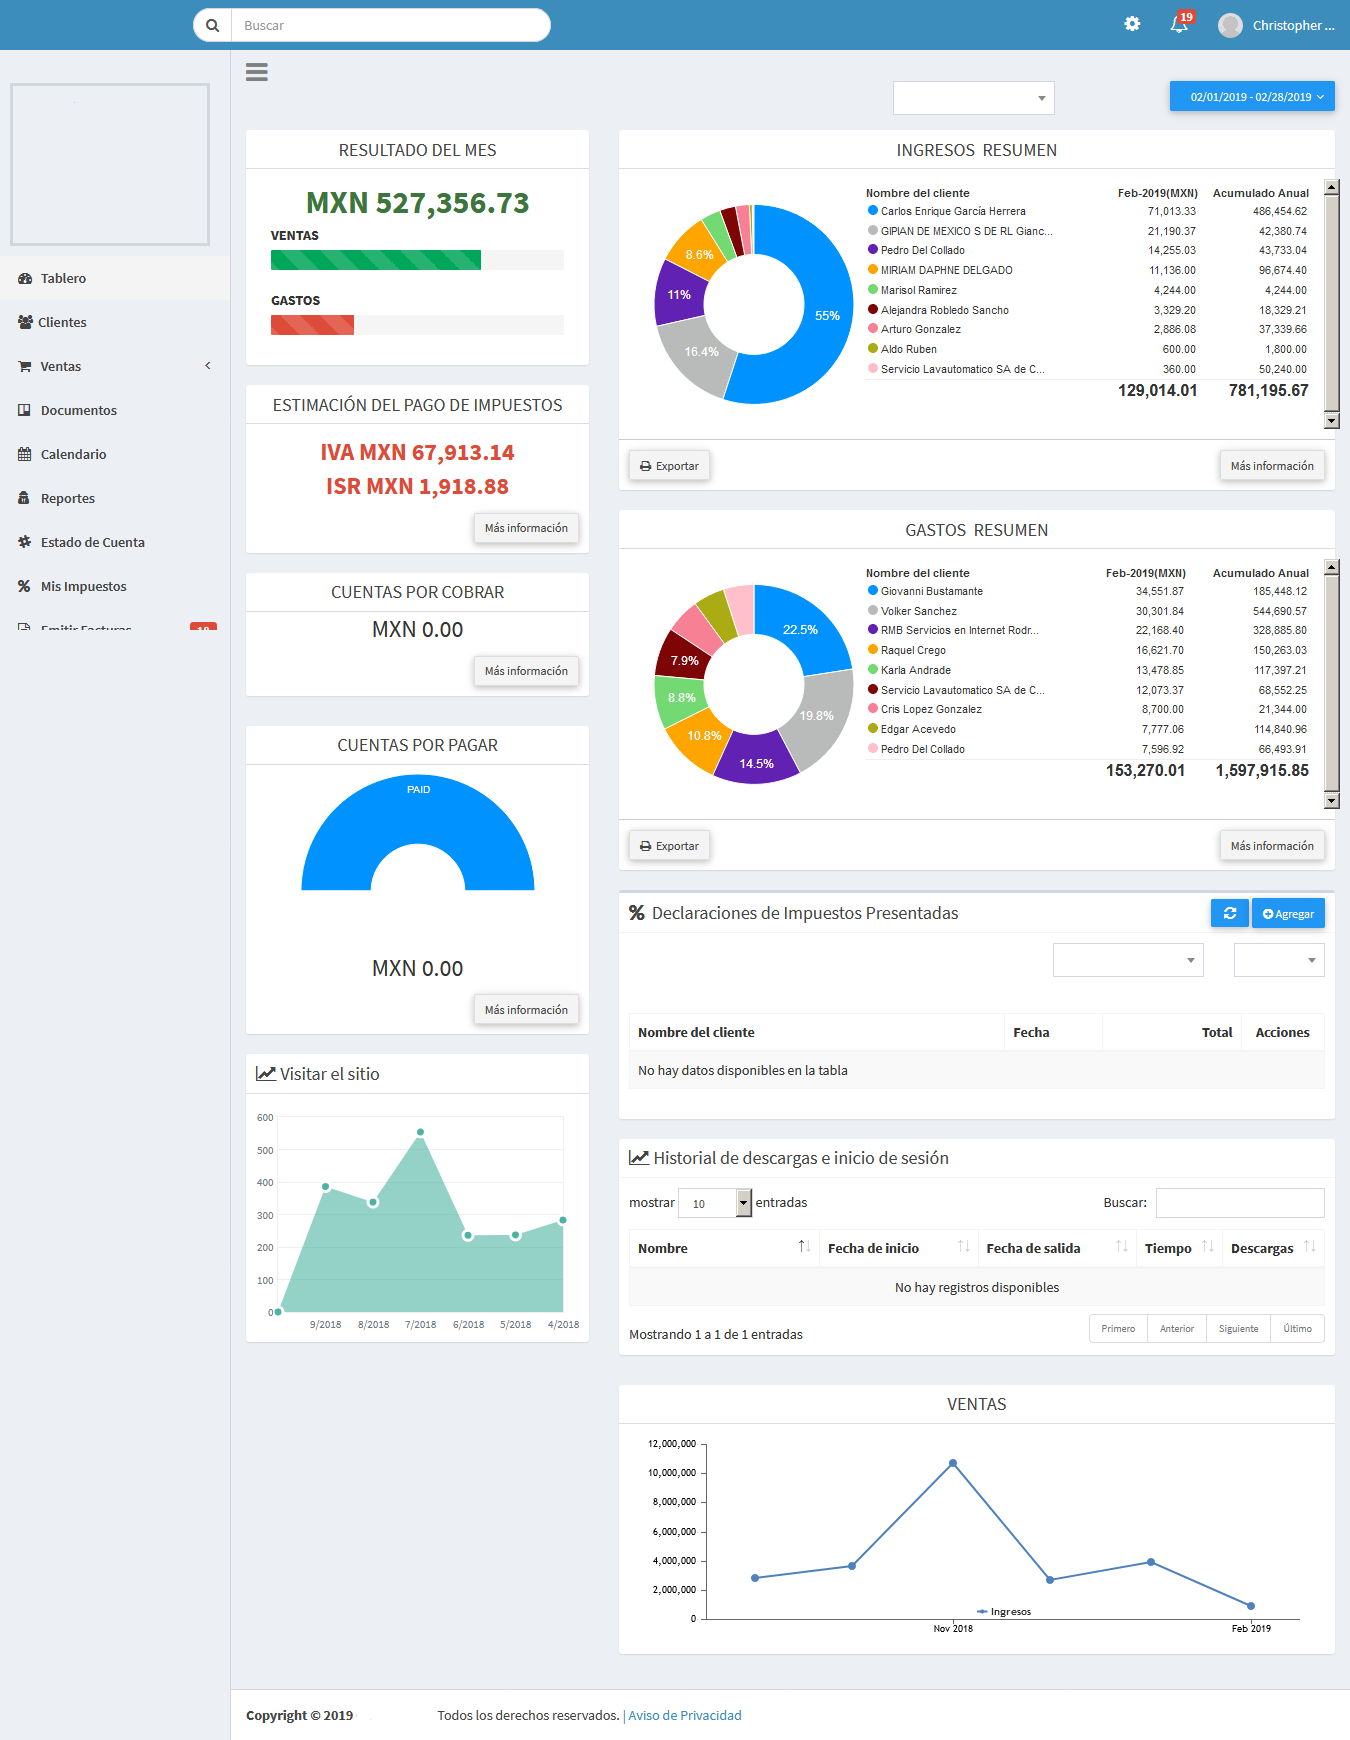Open the Christopher user menu
The width and height of the screenshot is (1350, 1740).
1277,25
